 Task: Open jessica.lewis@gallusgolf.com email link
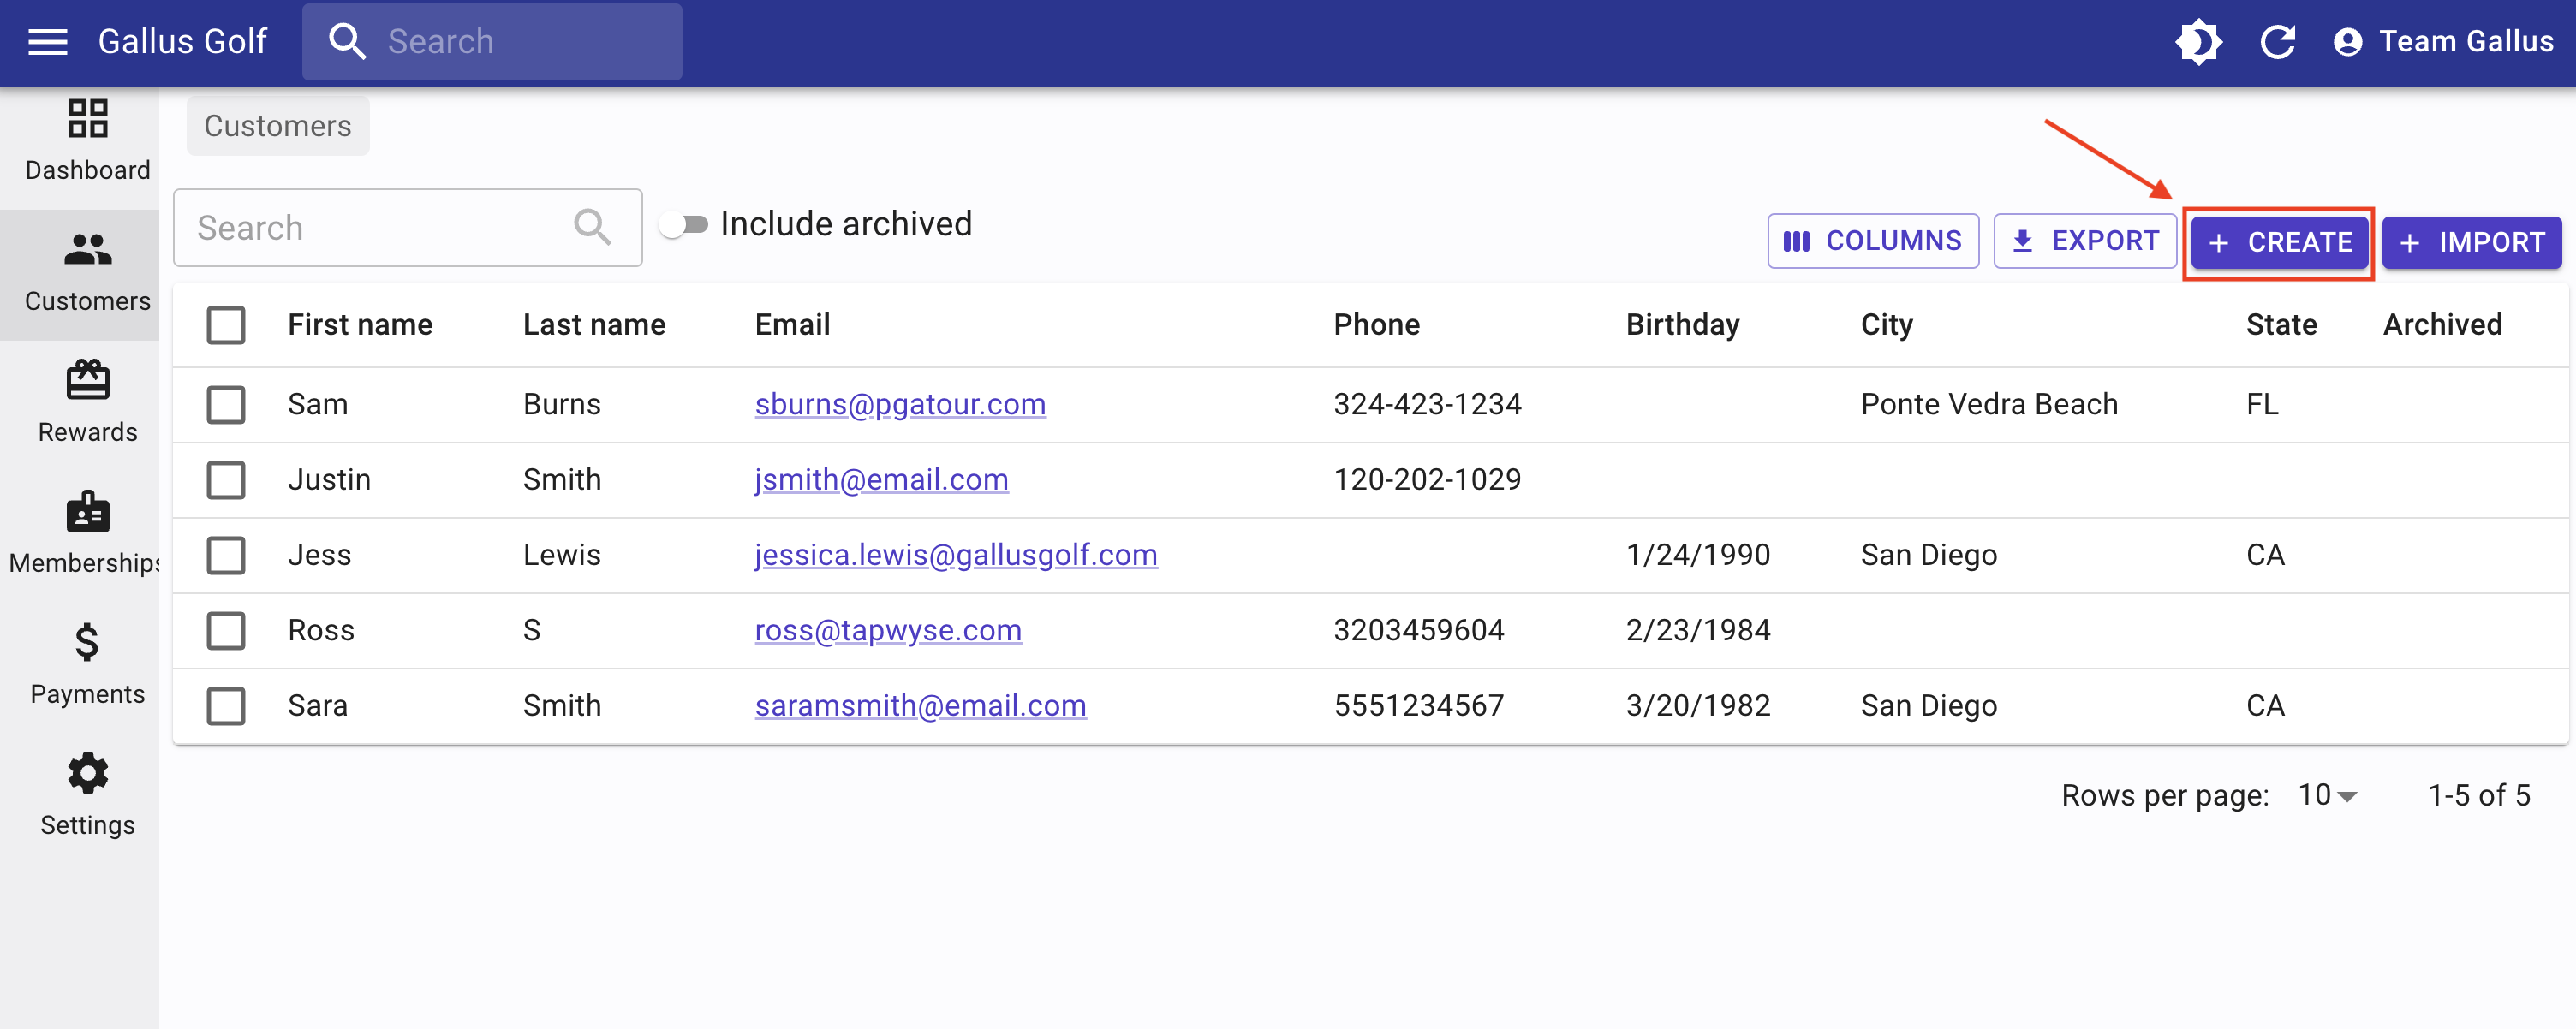point(956,555)
